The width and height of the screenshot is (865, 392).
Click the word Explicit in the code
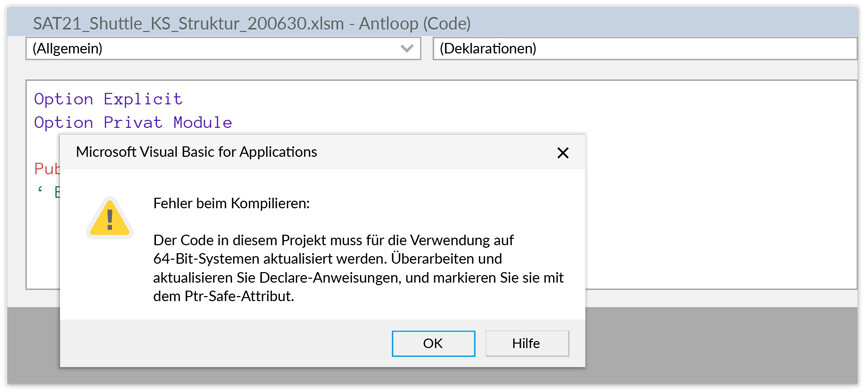[143, 99]
